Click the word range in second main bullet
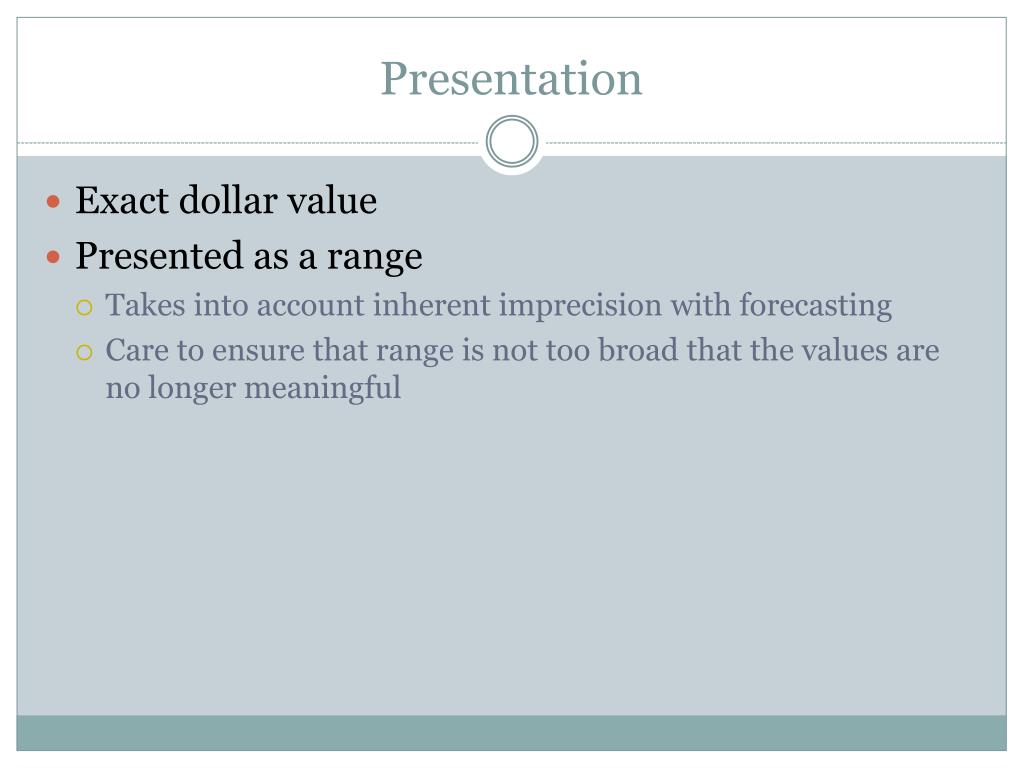Viewport: 1024px width, 768px height. [x=374, y=257]
